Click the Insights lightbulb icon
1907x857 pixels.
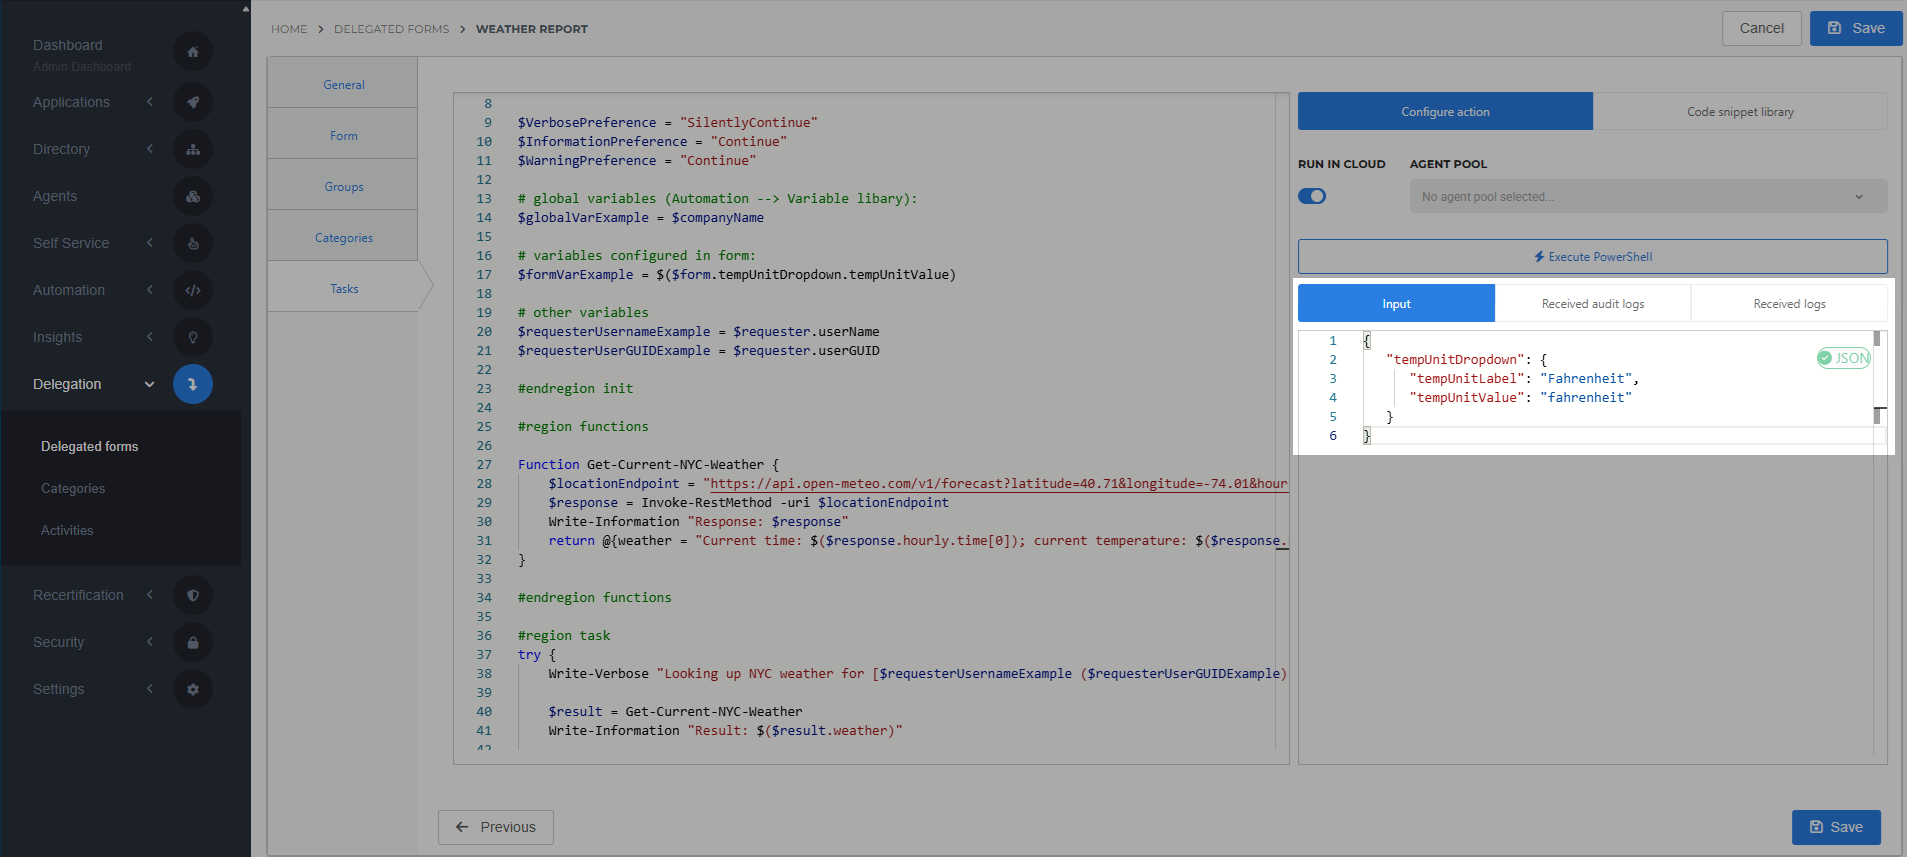[193, 337]
